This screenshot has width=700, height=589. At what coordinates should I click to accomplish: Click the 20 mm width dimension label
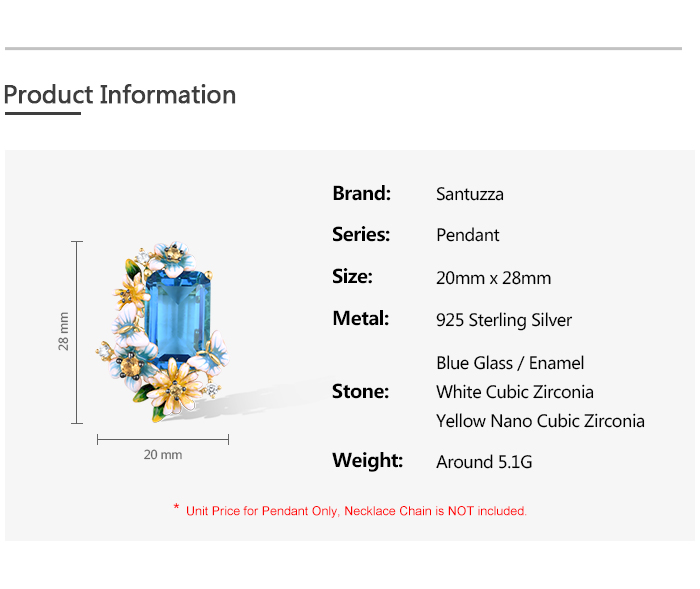tap(163, 455)
